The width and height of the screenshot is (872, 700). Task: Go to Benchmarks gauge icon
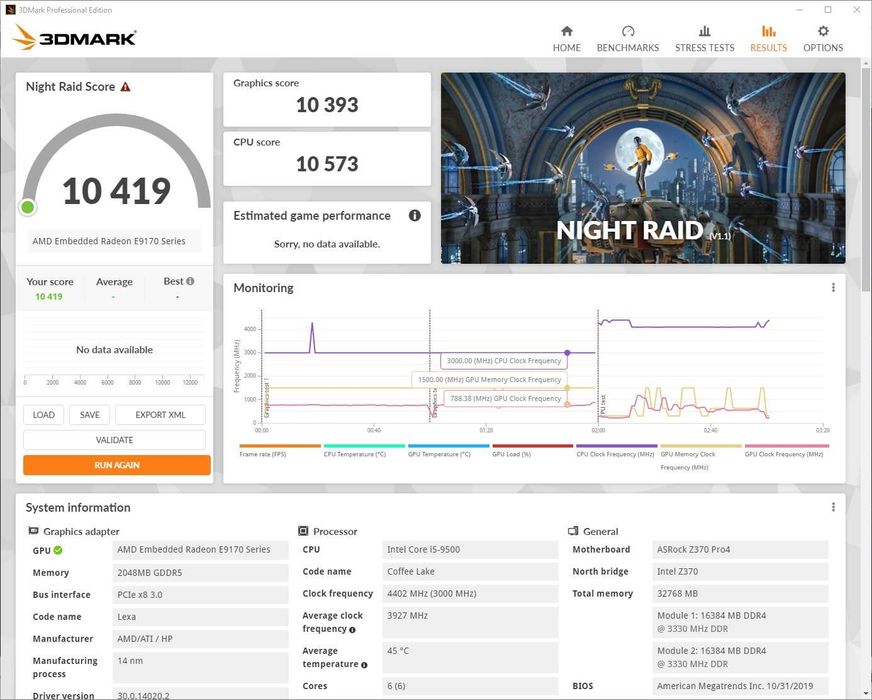pos(628,31)
